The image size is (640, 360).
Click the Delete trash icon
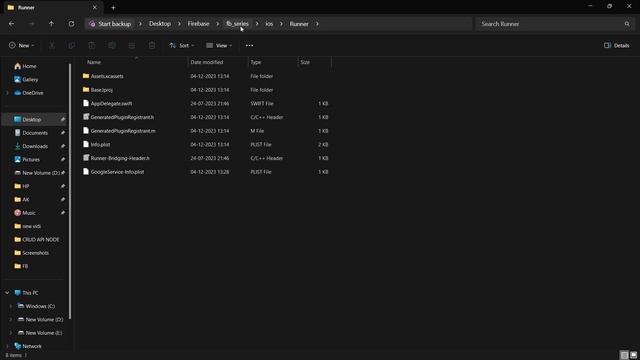tap(152, 45)
